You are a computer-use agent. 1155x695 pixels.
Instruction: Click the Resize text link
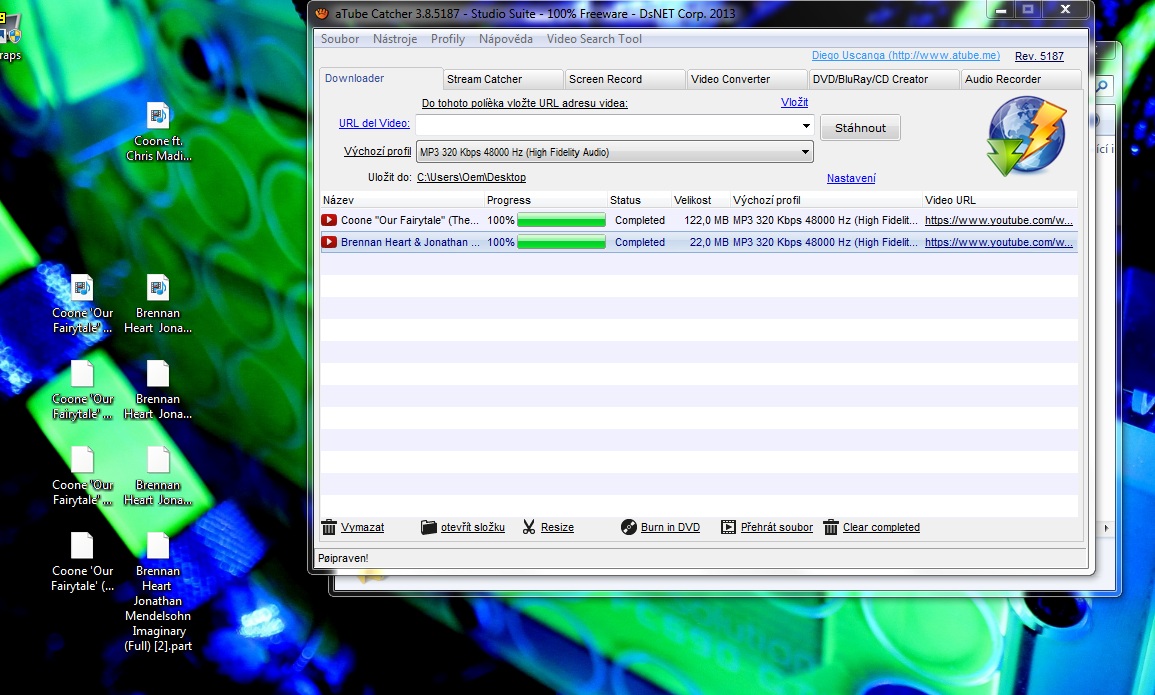557,527
